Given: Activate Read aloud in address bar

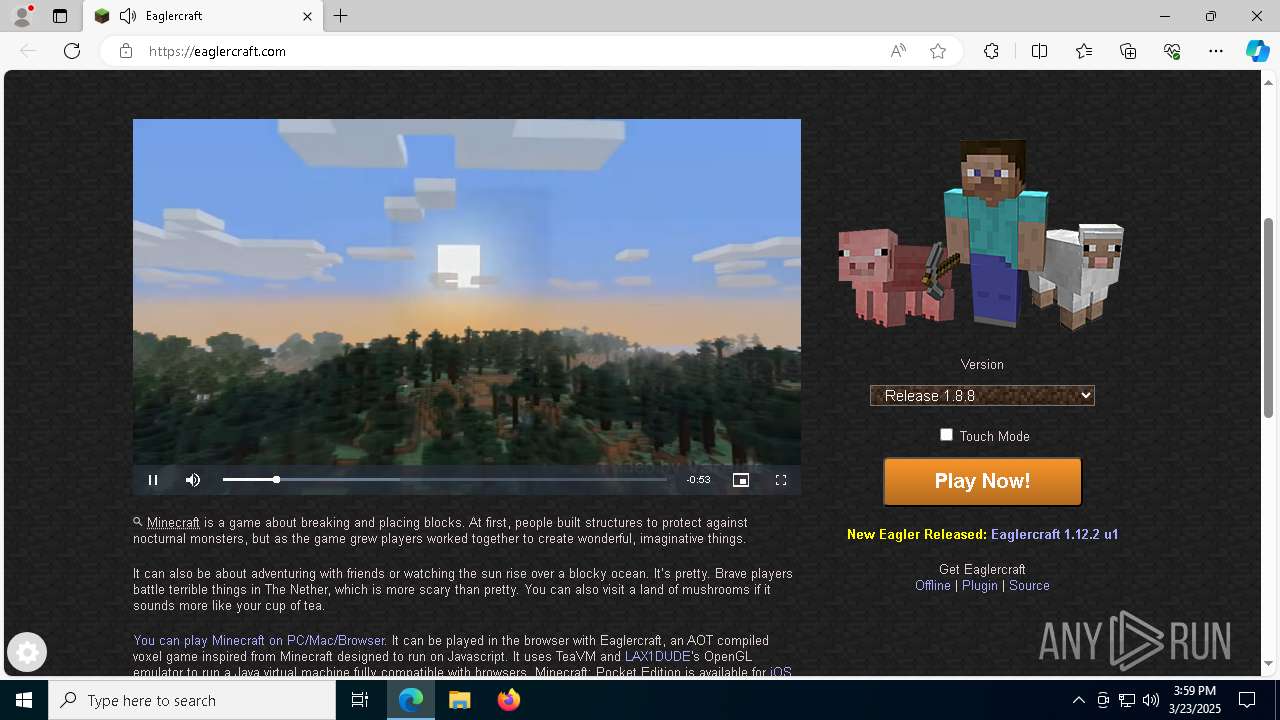Looking at the screenshot, I should pos(898,51).
